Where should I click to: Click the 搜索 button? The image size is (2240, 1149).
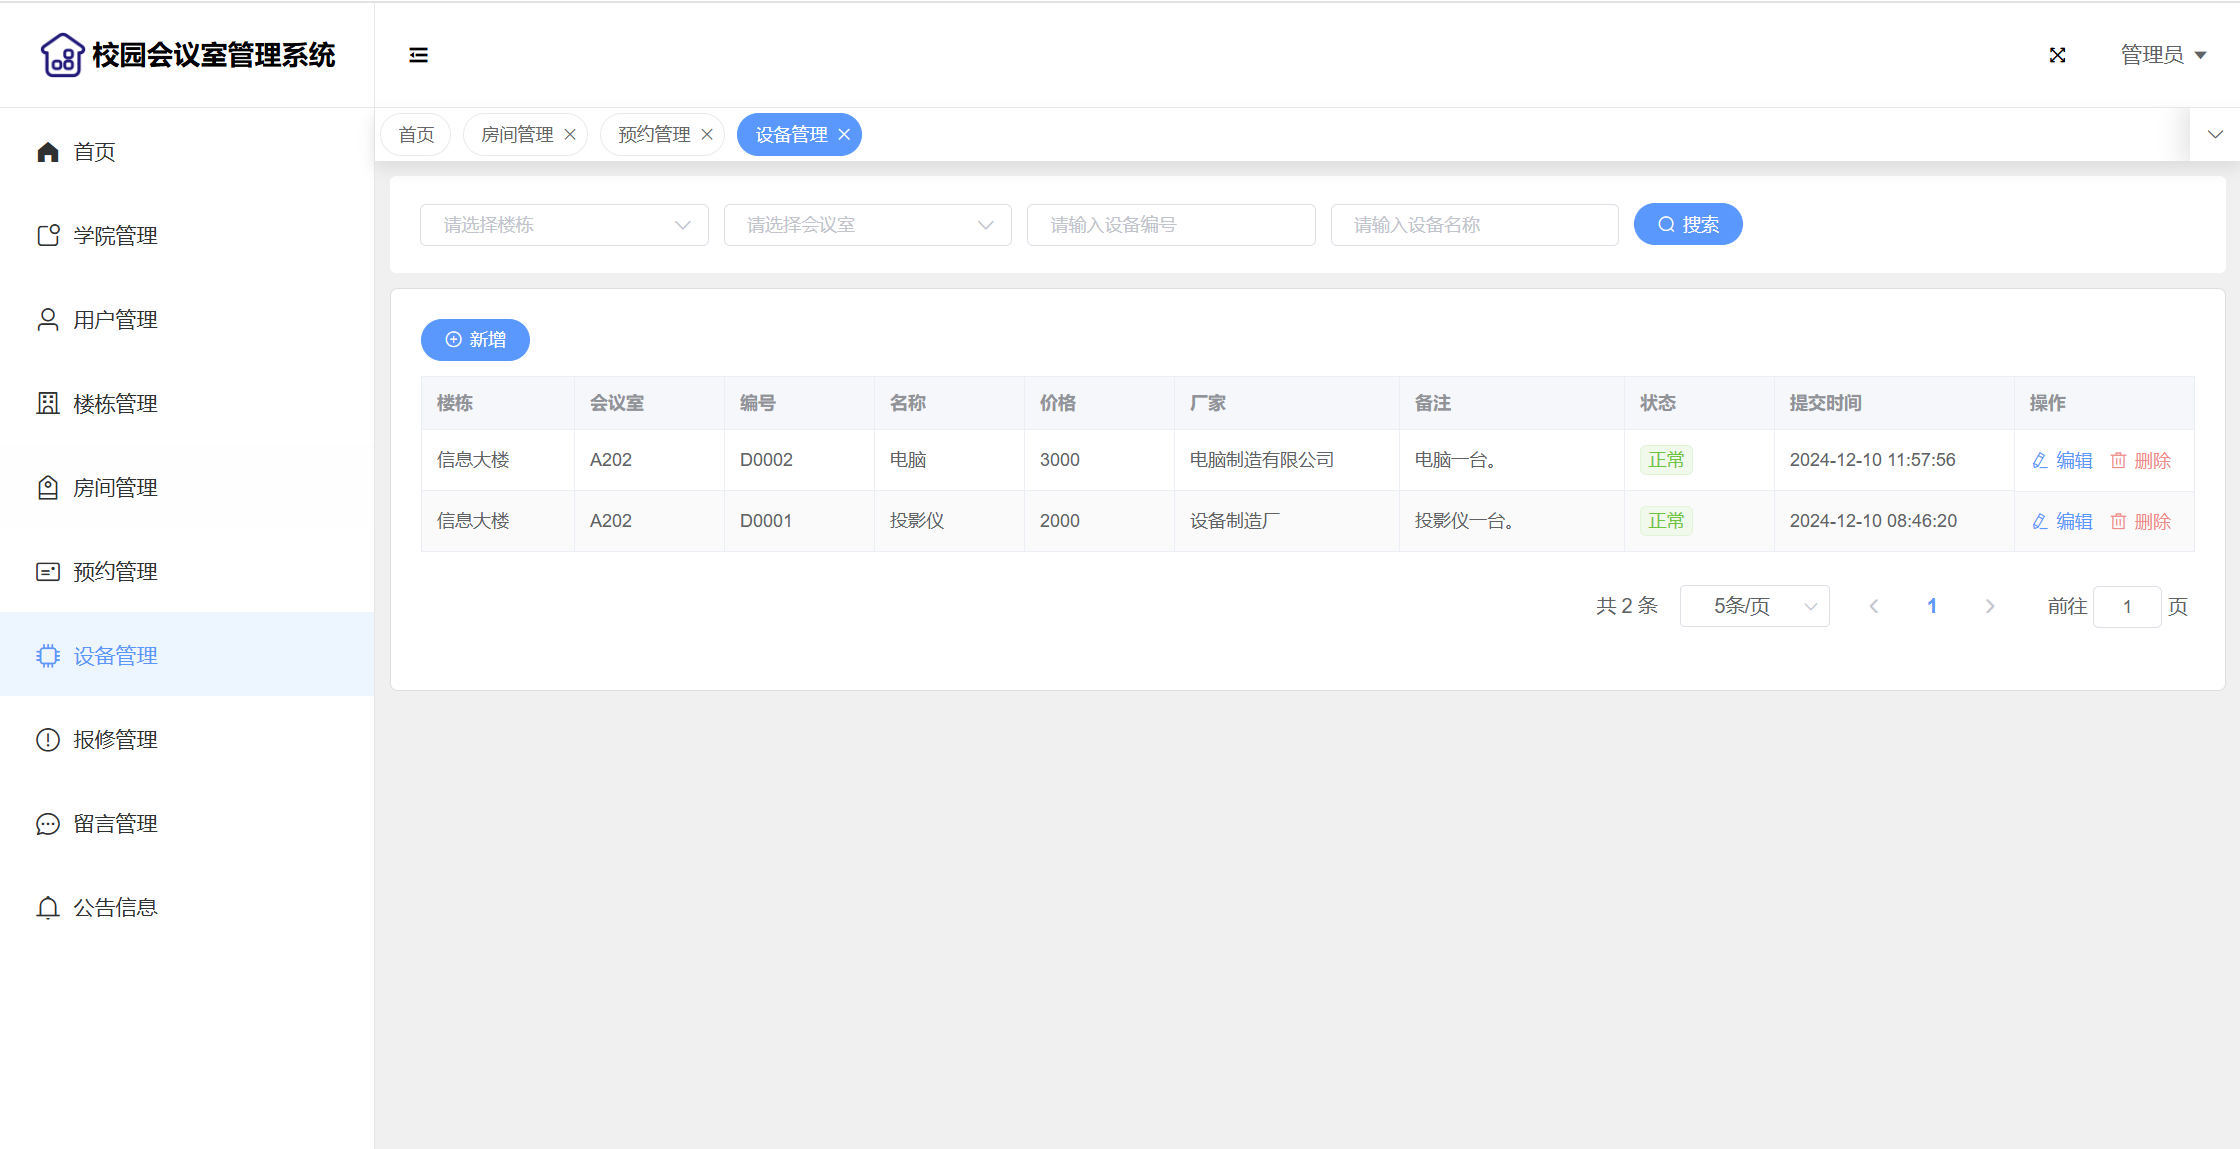click(1688, 225)
